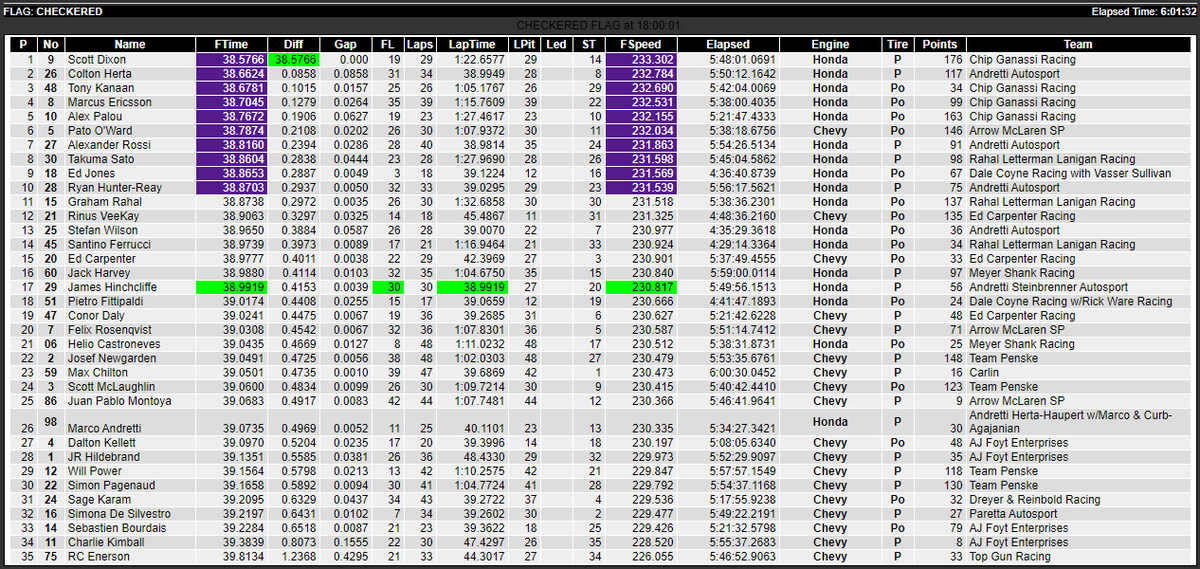Click green lap time cell 38.9919
Viewport: 1200px width, 569px height.
[471, 287]
